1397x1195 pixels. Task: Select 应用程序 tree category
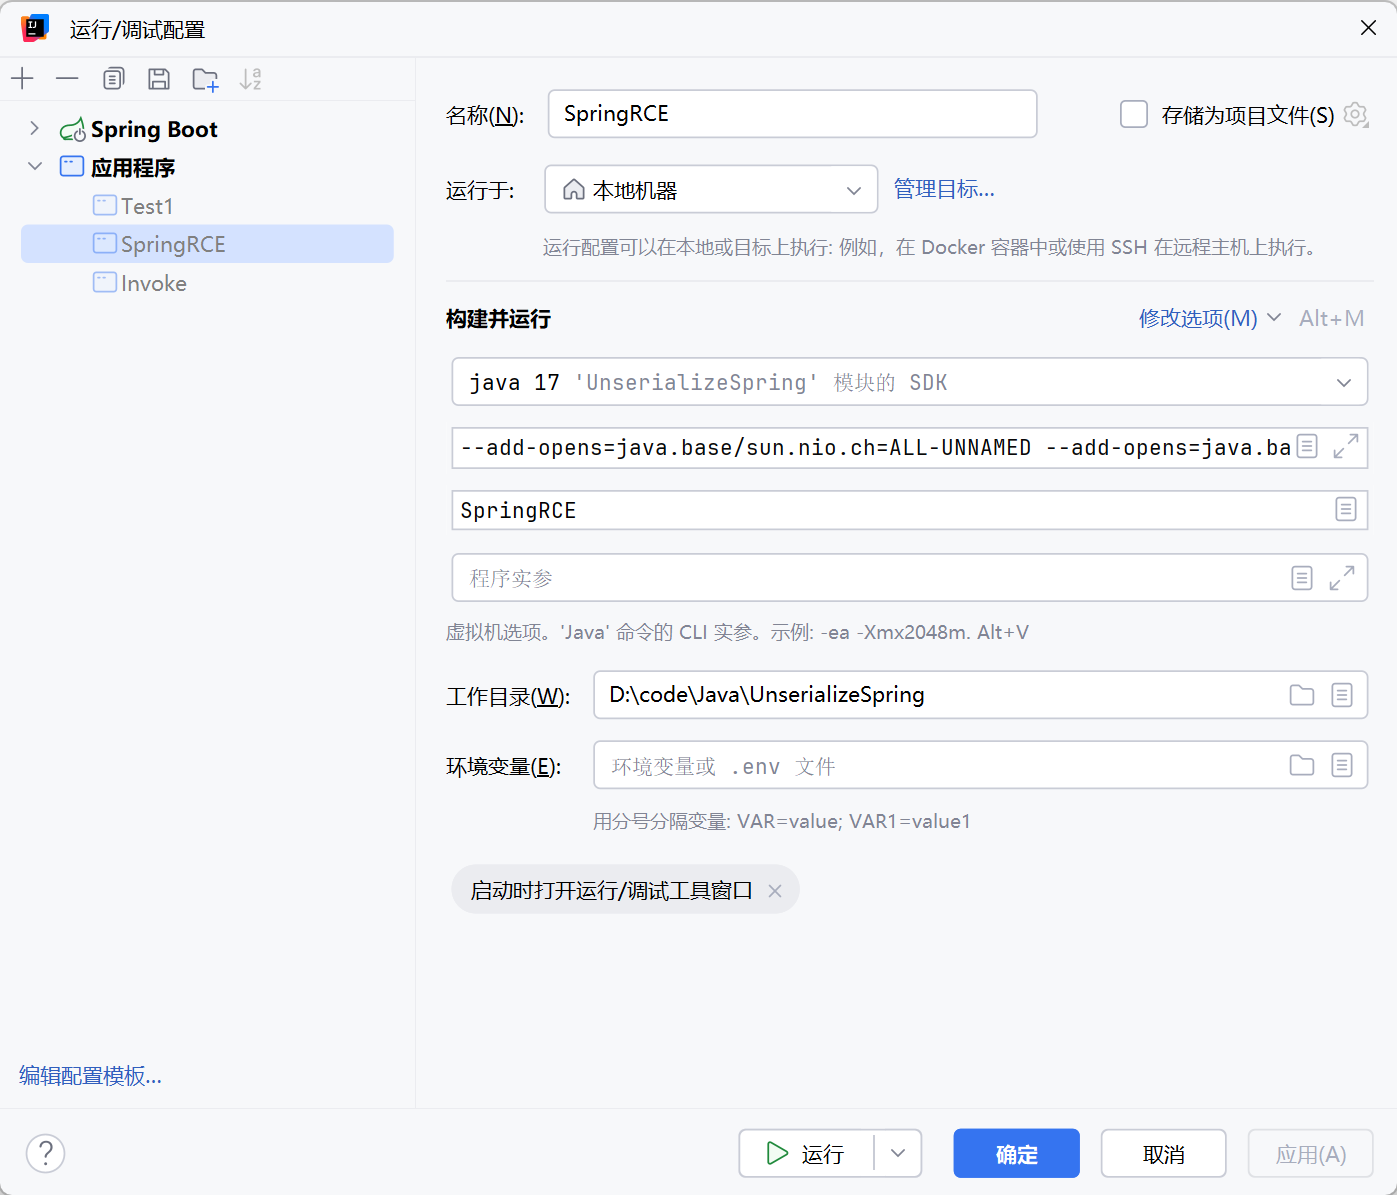[x=133, y=167]
